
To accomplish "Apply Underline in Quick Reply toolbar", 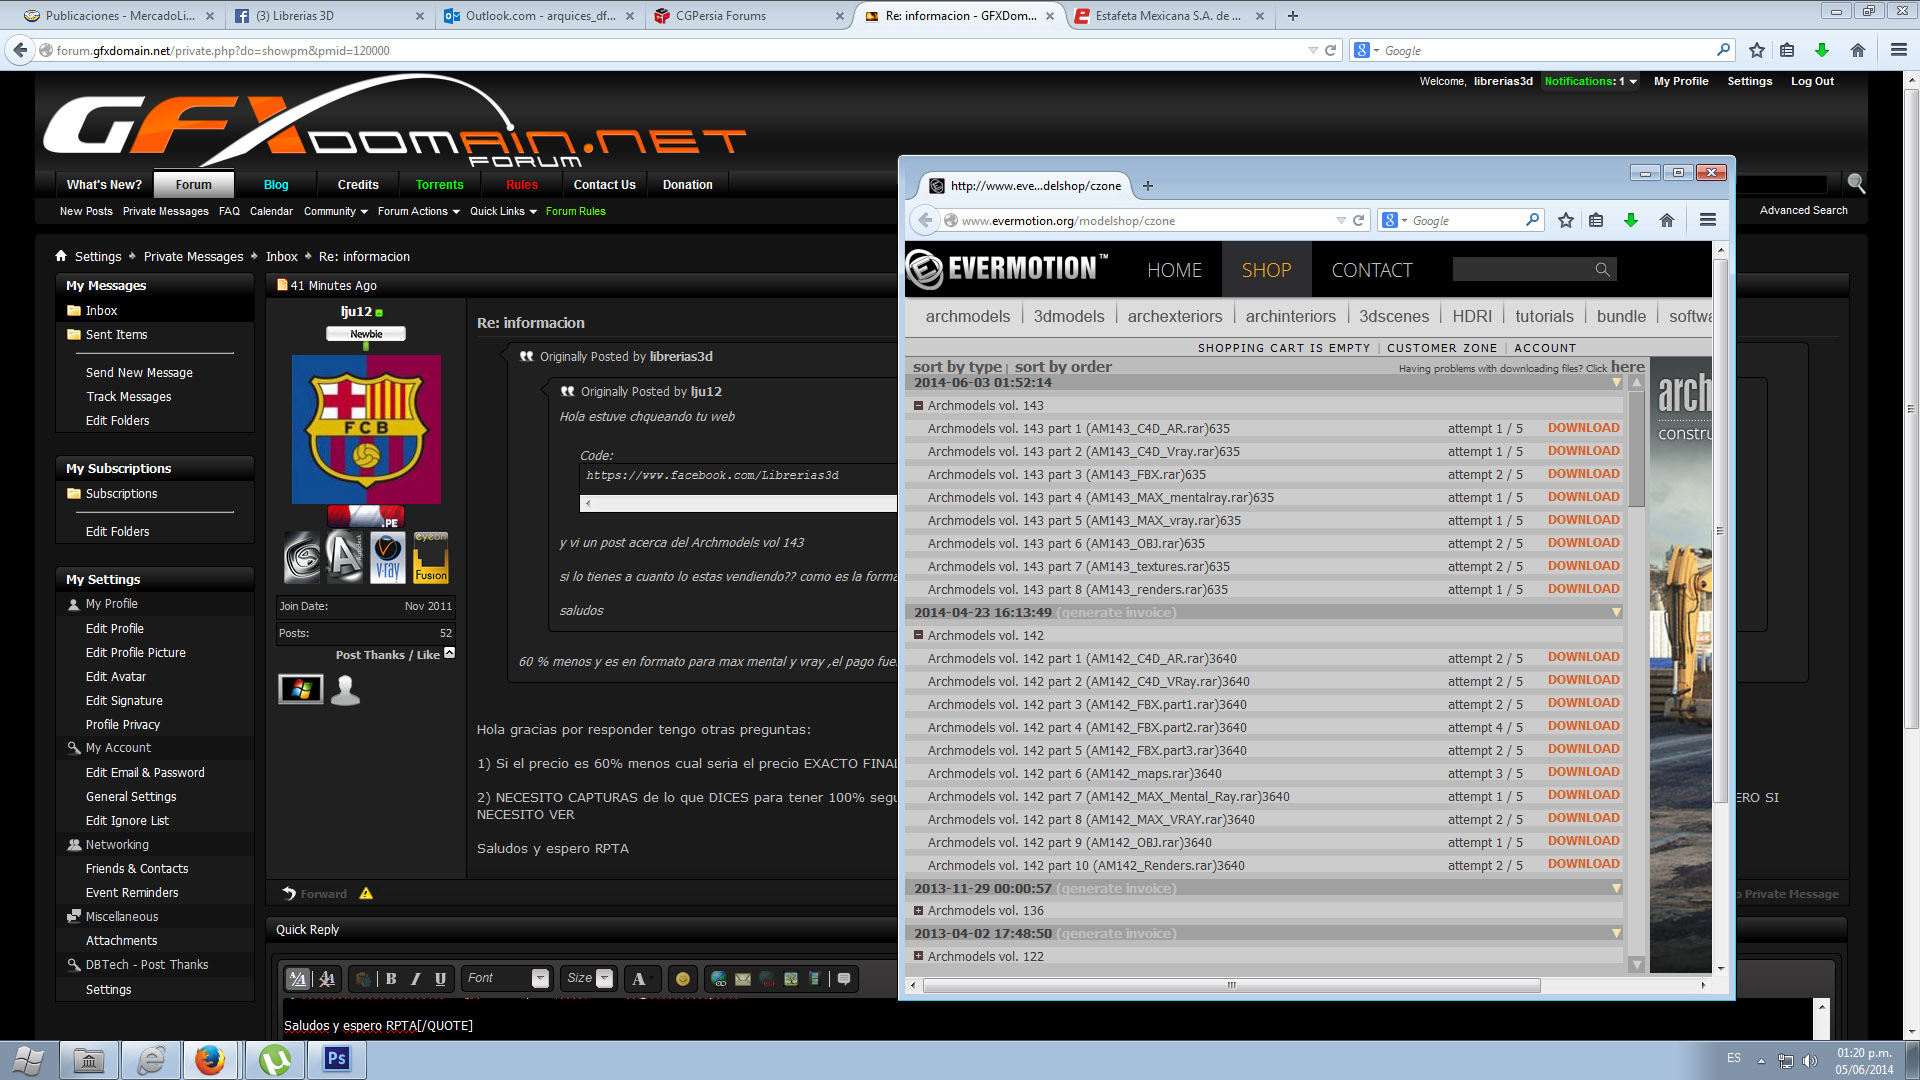I will (440, 979).
